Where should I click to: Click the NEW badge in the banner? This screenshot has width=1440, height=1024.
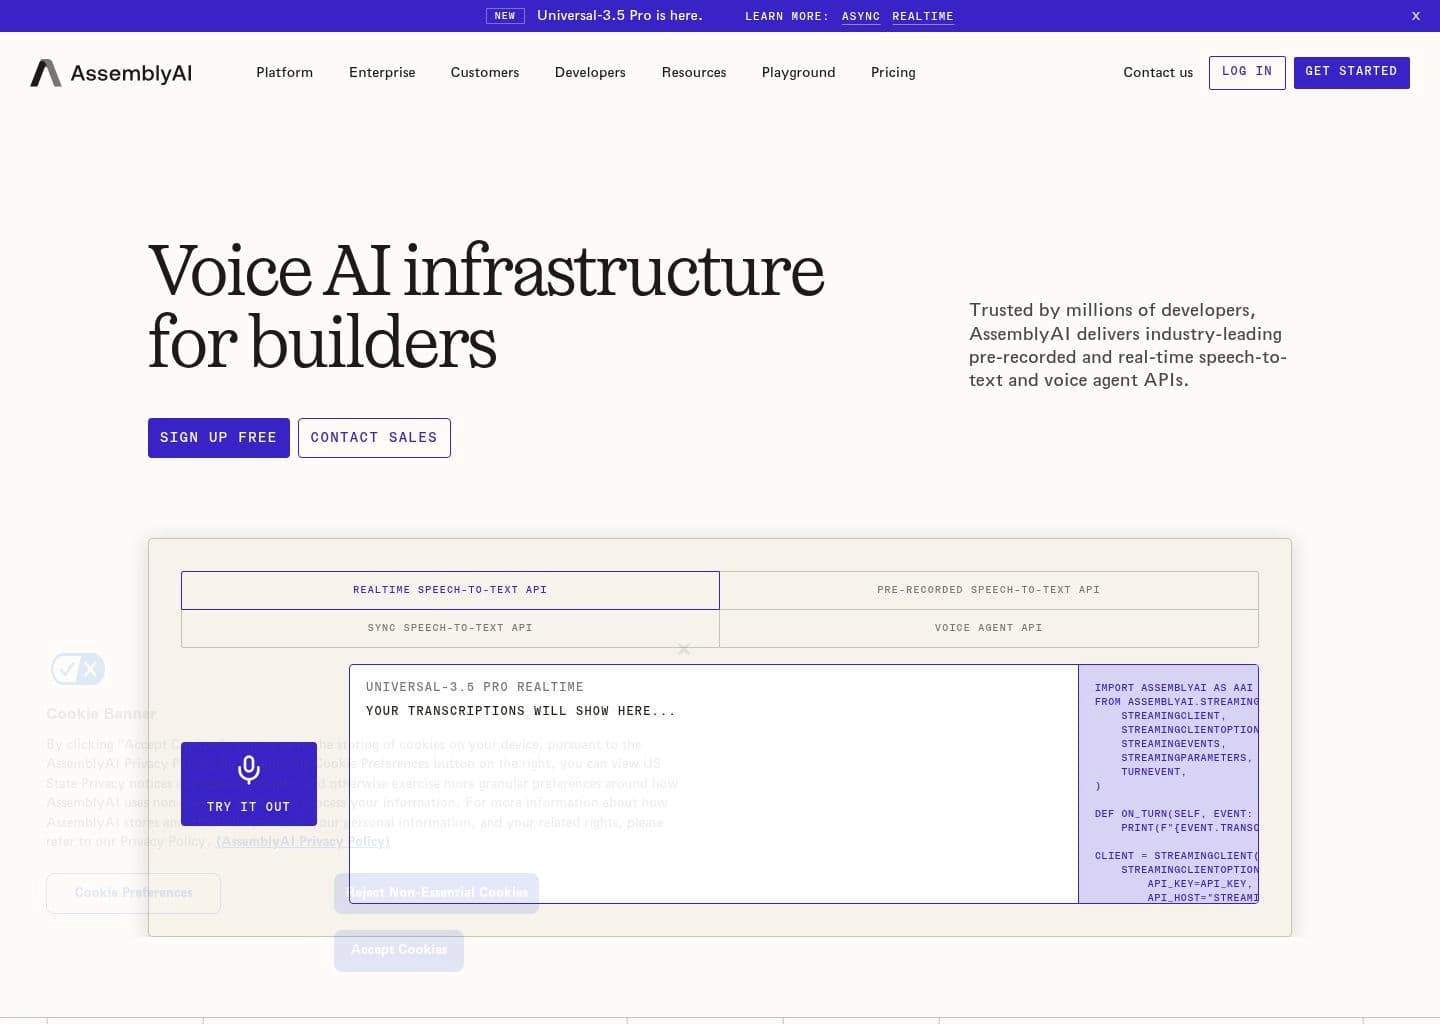point(505,16)
